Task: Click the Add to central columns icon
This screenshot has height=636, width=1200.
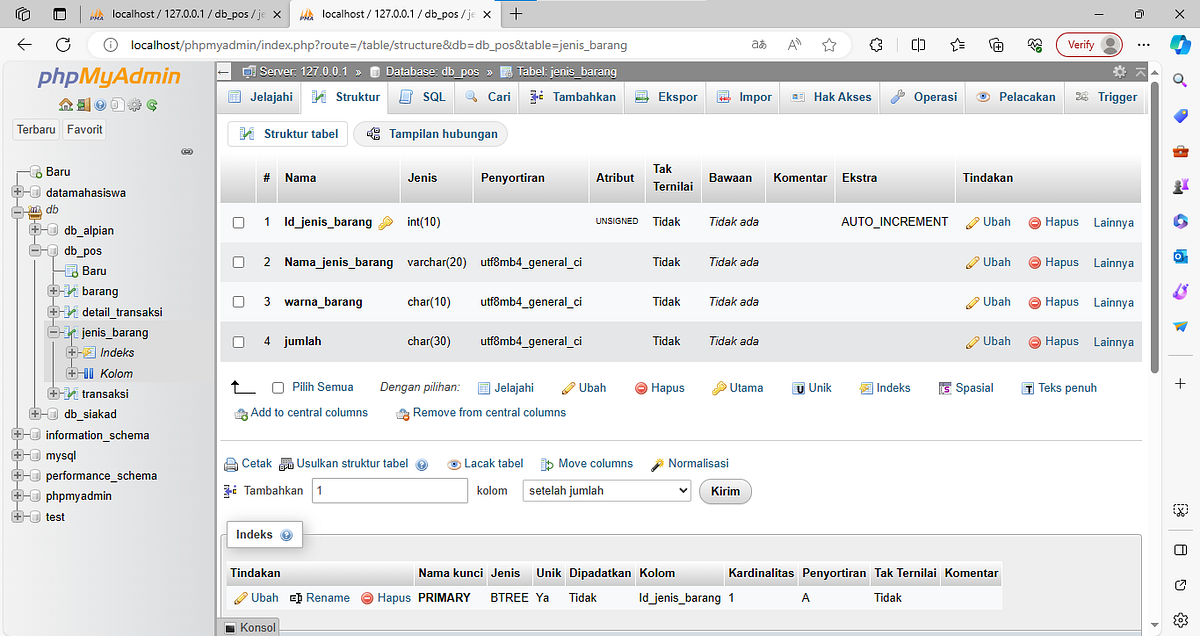Action: coord(240,413)
